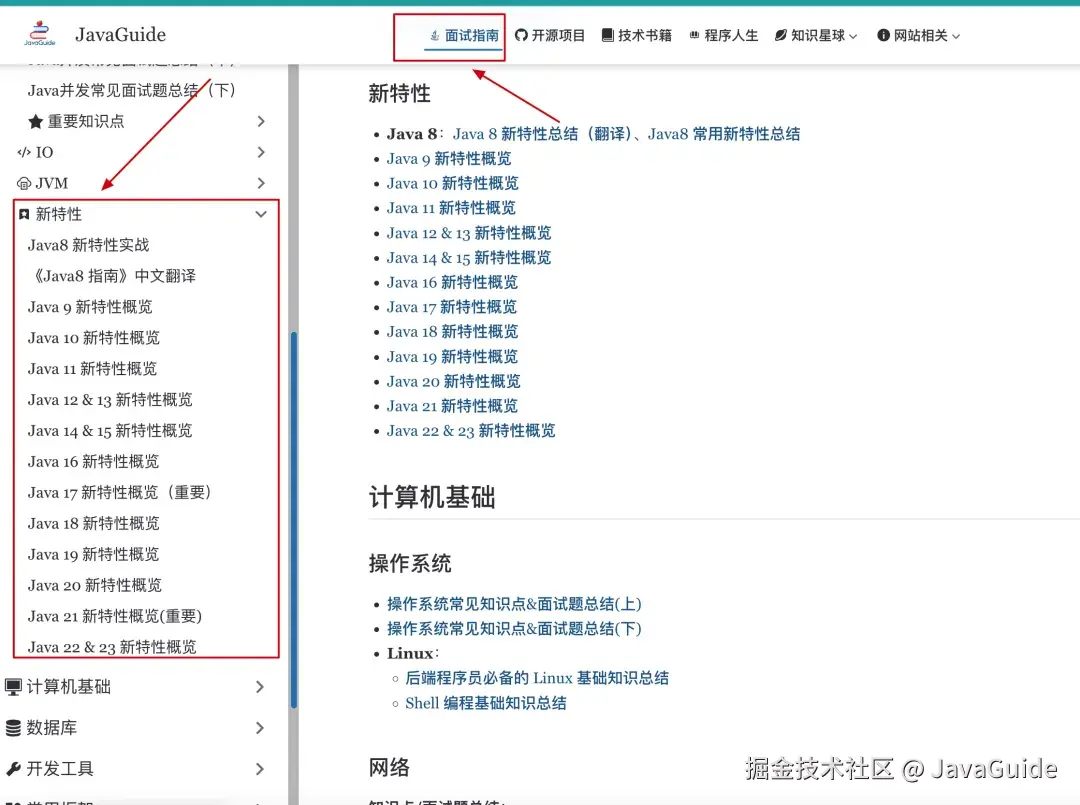Expand the 计算机基础 sidebar chevron
1080x805 pixels.
pyautogui.click(x=260, y=687)
